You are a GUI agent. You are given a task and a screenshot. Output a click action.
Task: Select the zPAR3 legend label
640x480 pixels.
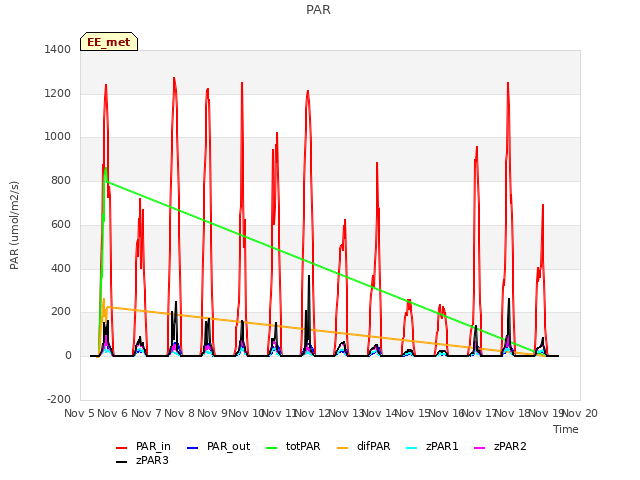[x=152, y=460]
